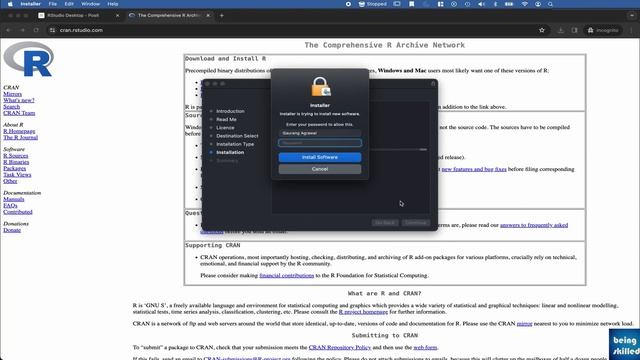Screen dimensions: 640x360
Task: Go back in browser history
Action: click(x=9, y=30)
